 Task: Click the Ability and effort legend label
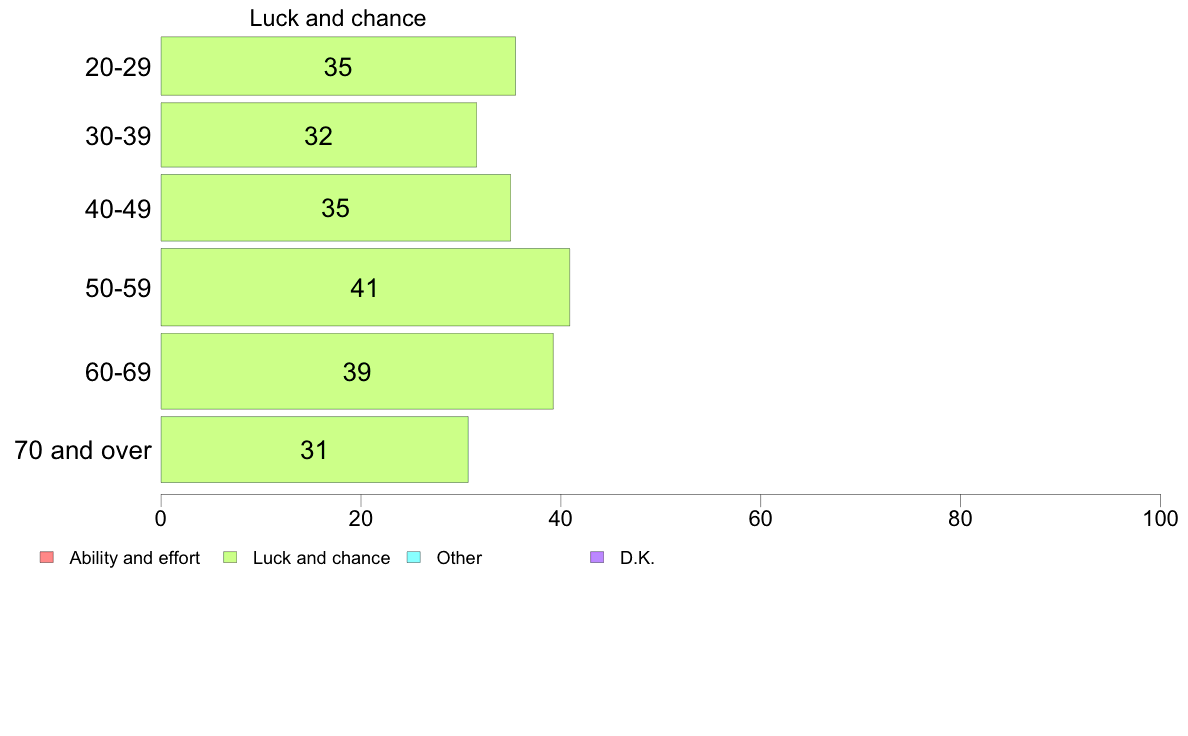point(135,558)
